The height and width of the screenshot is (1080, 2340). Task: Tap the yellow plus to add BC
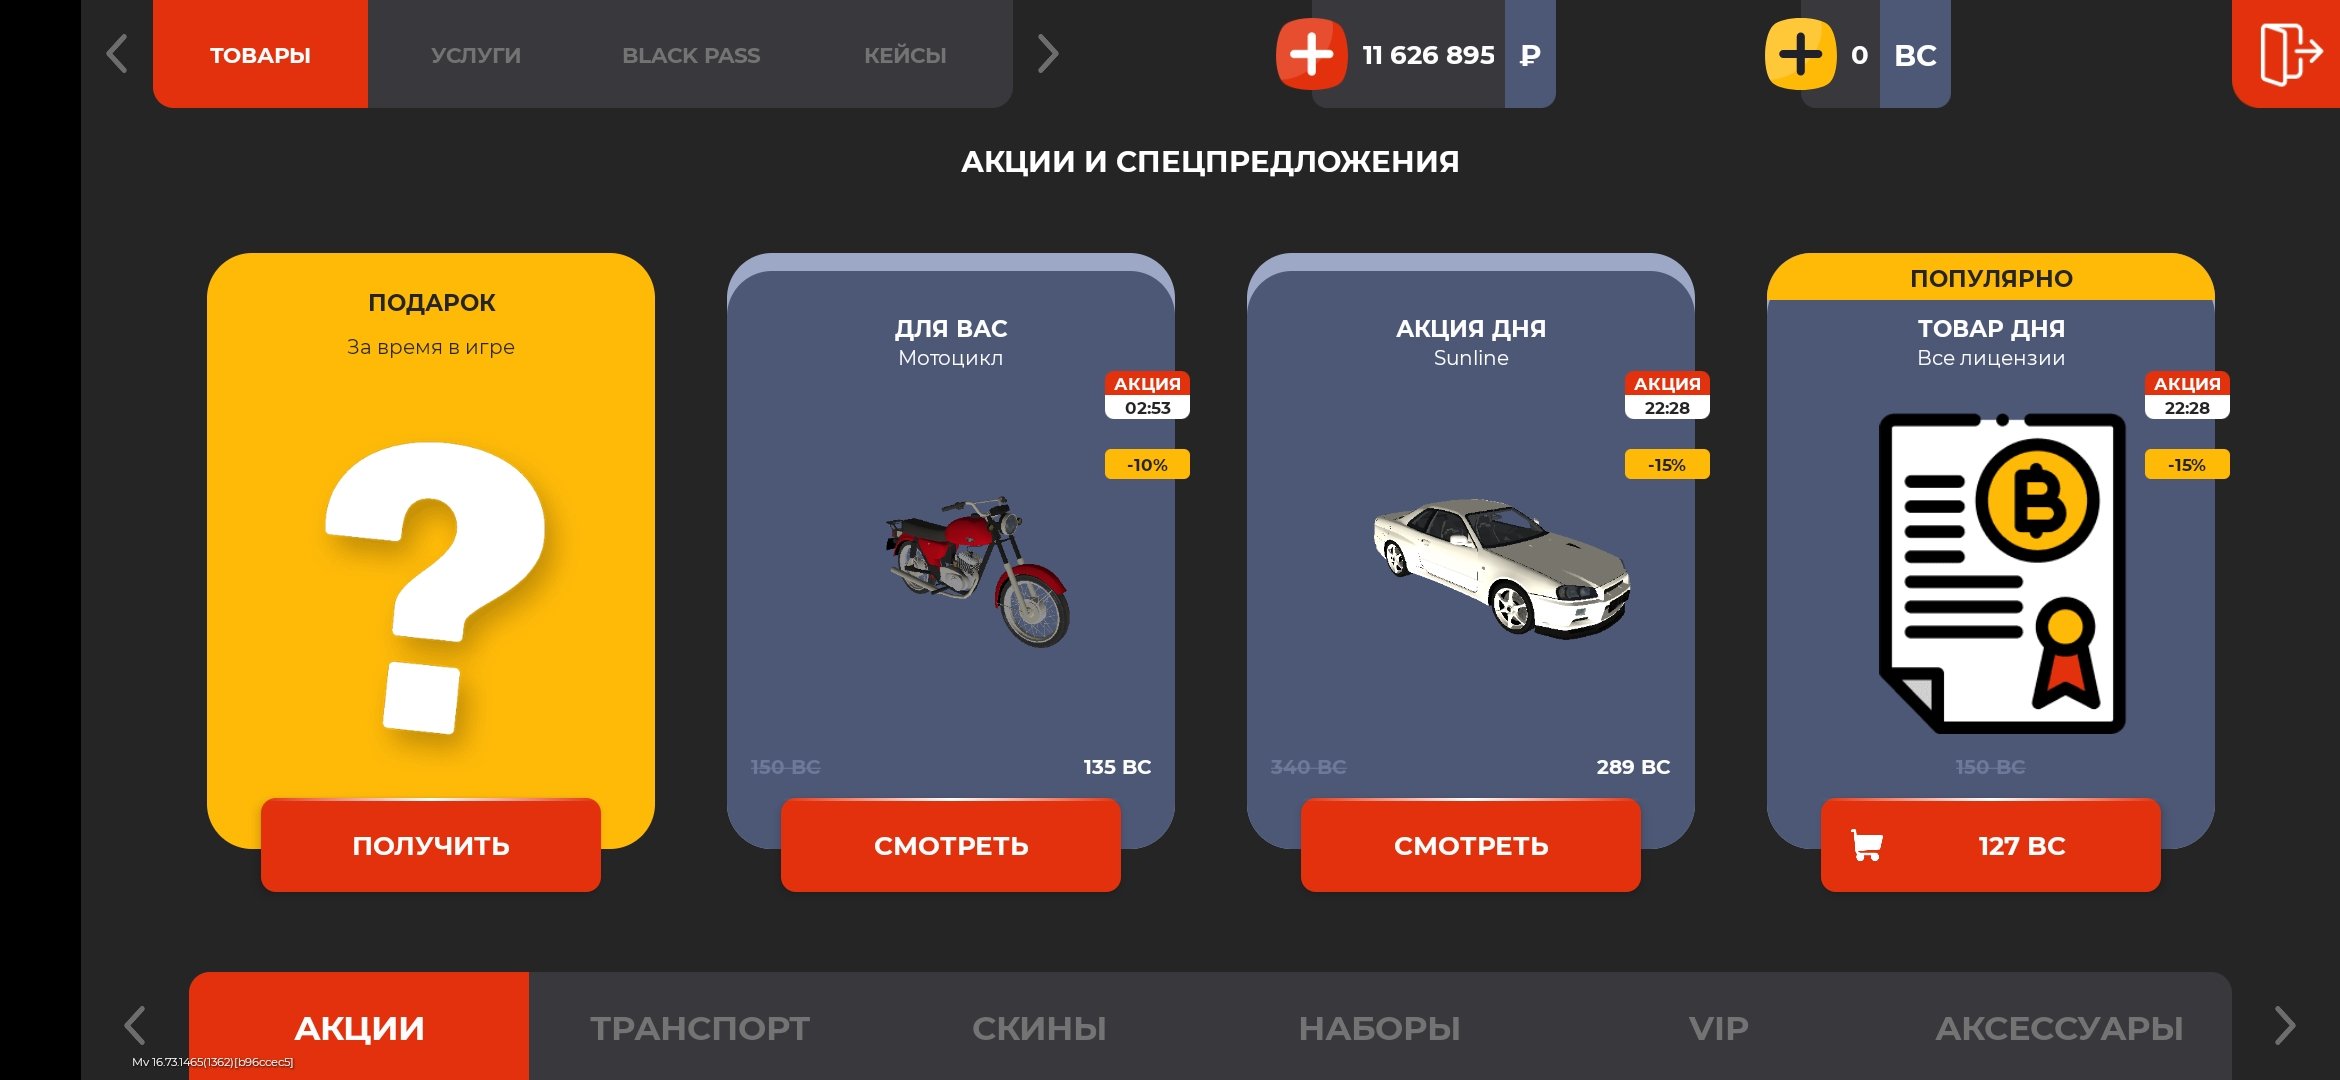coord(1800,54)
